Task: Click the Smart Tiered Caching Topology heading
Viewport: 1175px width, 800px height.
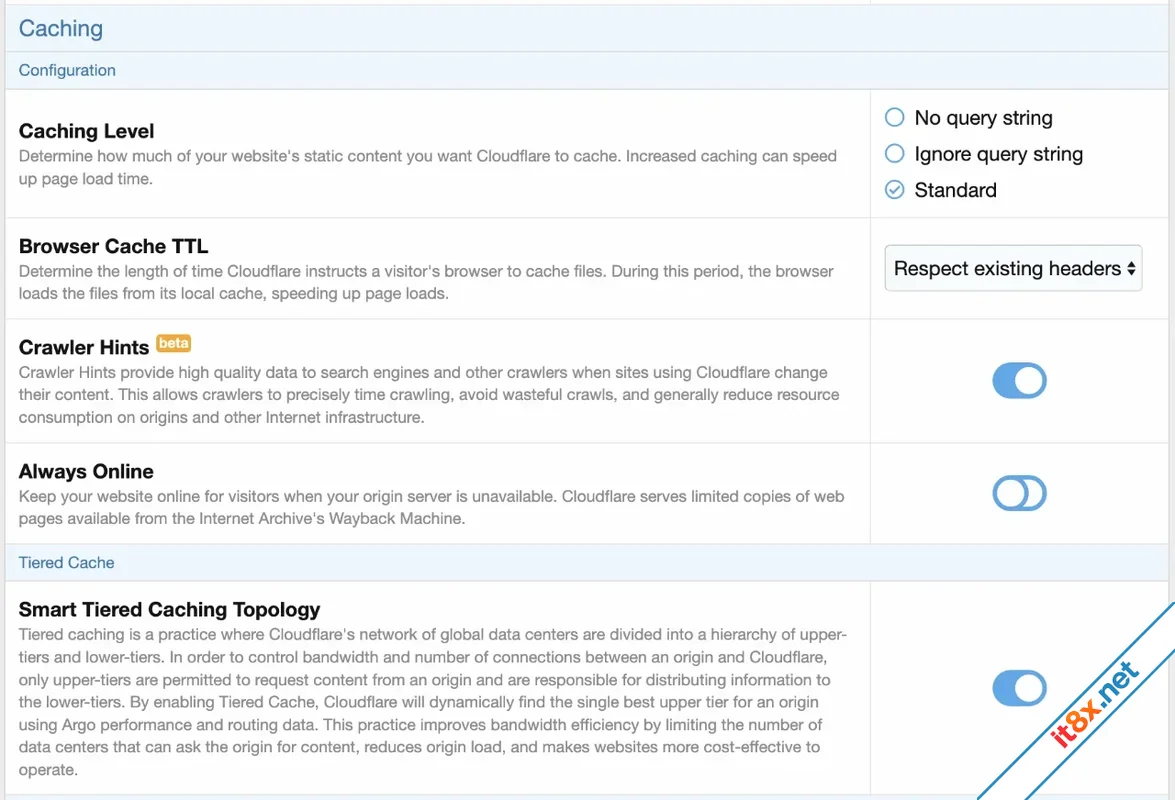Action: [169, 610]
